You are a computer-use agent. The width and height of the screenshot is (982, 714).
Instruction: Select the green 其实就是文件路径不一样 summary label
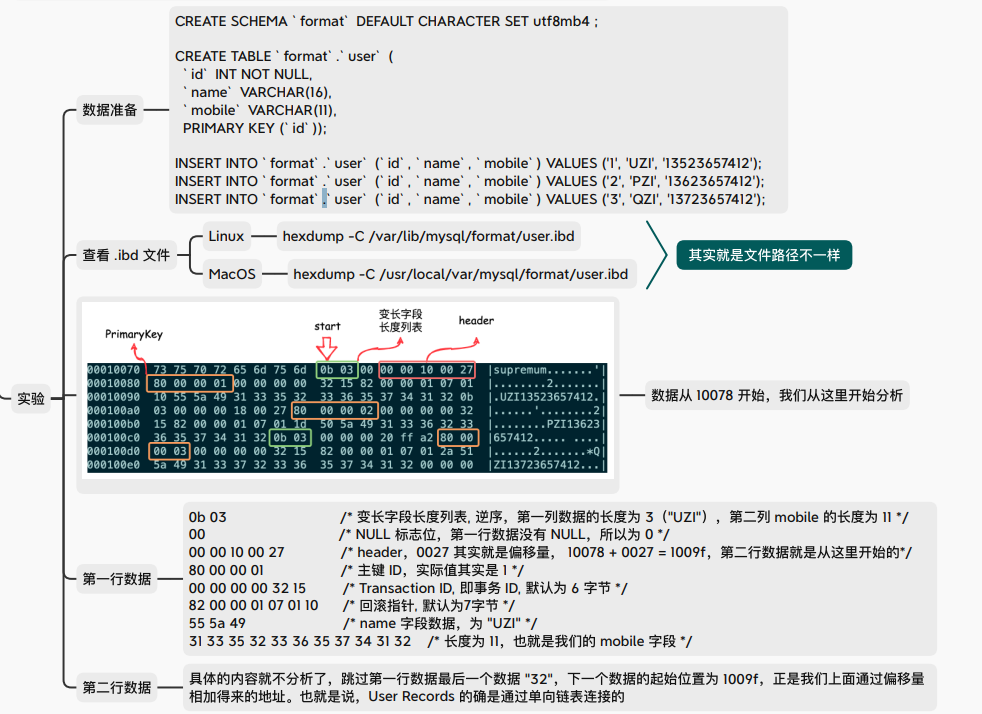(764, 255)
